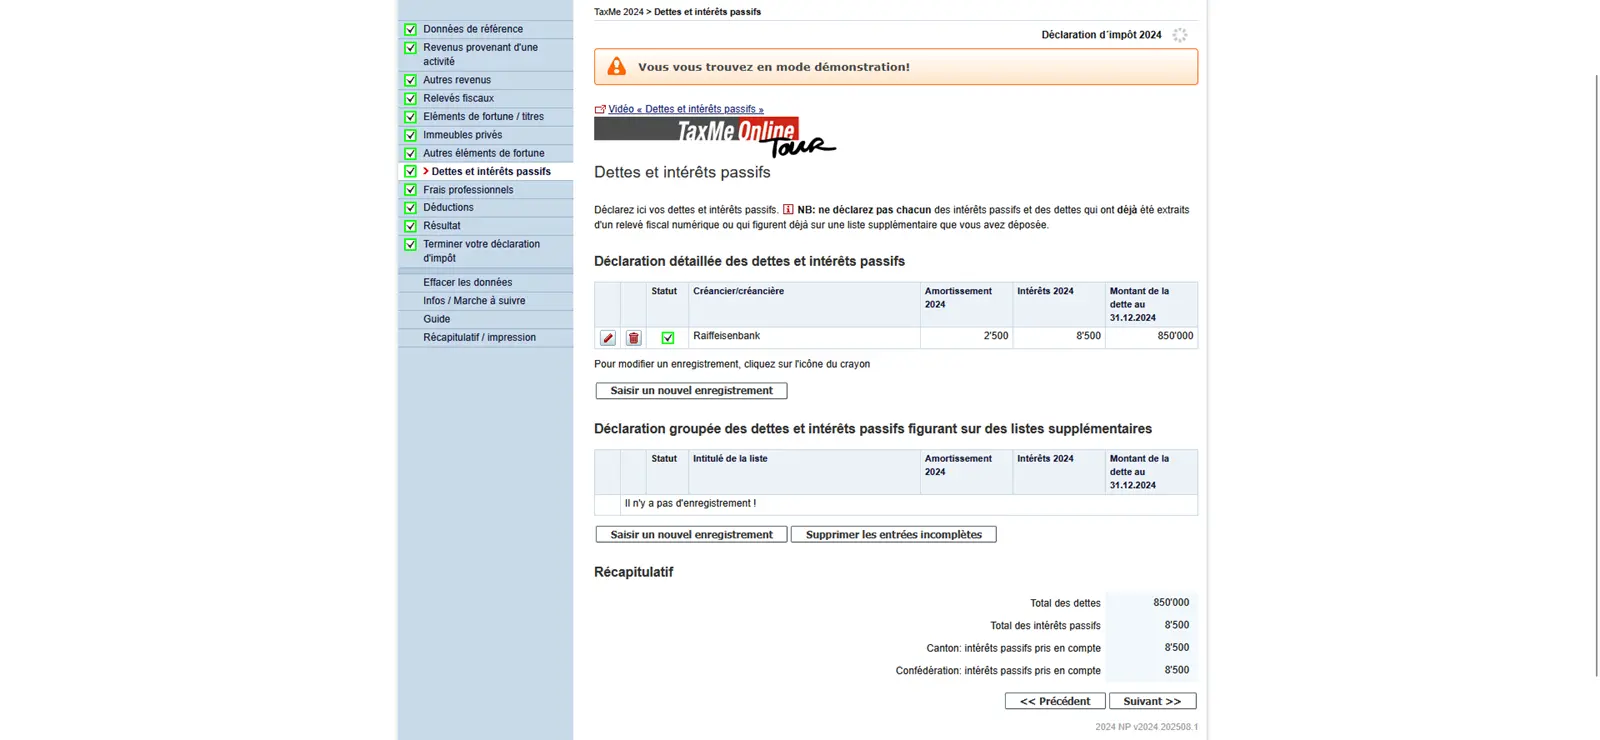
Task: Click the red pencil edit icon for Raiffeisenbank
Action: pyautogui.click(x=608, y=338)
